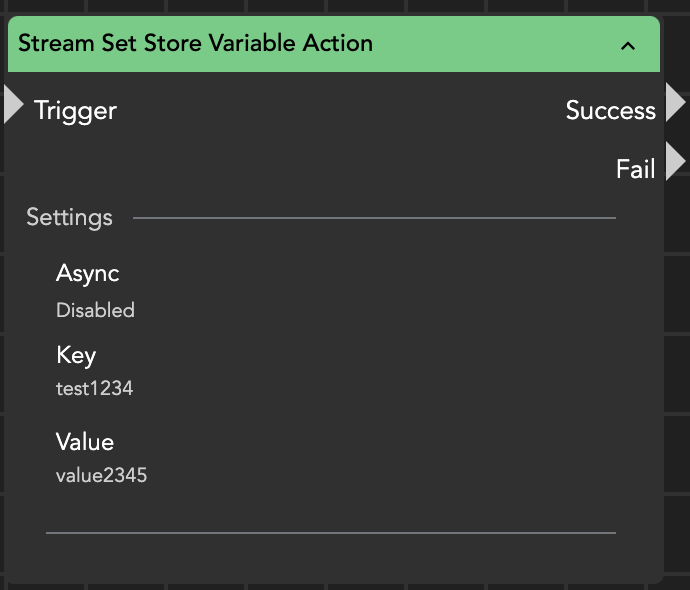Click the Fail output pin arrow

coord(675,161)
